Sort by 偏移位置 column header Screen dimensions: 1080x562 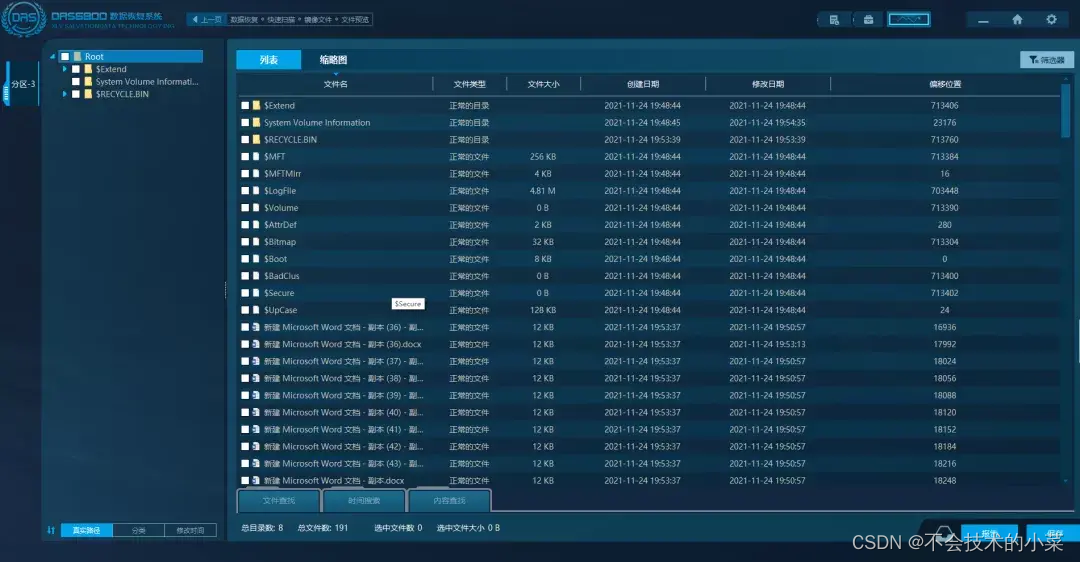tap(945, 84)
